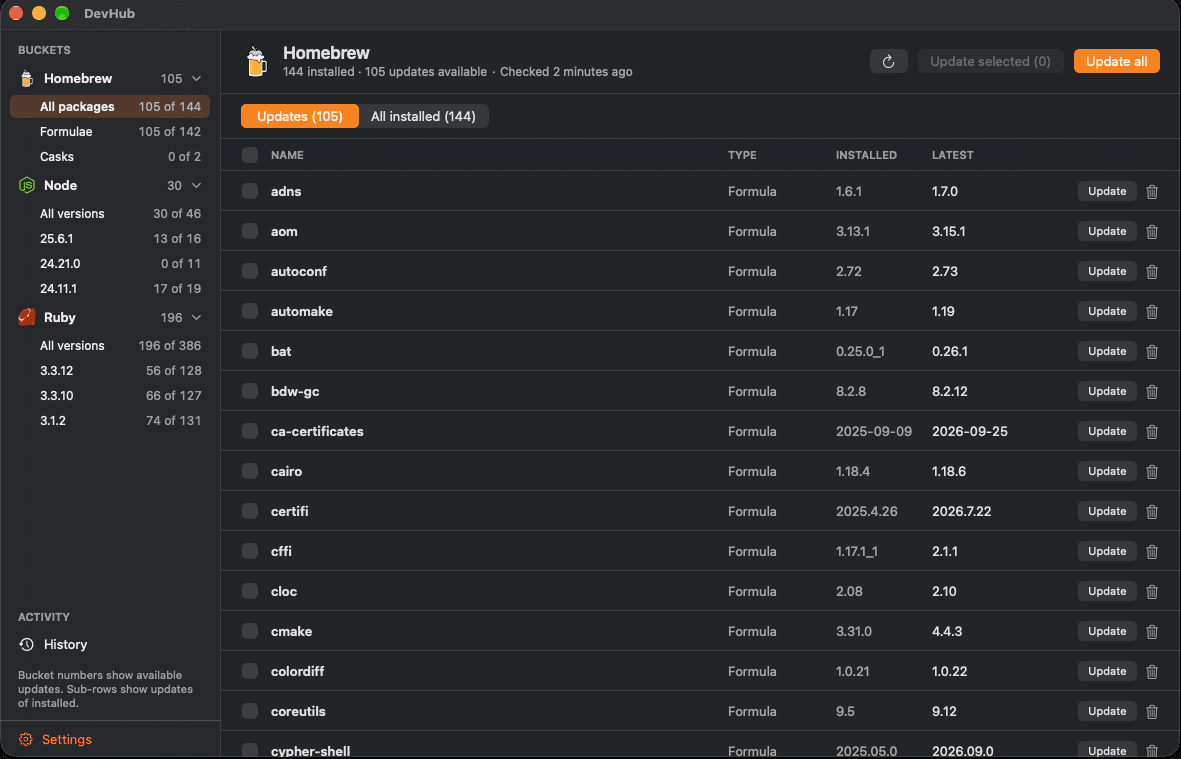Click the Node hexagon icon in sidebar
This screenshot has width=1181, height=759.
(x=26, y=185)
